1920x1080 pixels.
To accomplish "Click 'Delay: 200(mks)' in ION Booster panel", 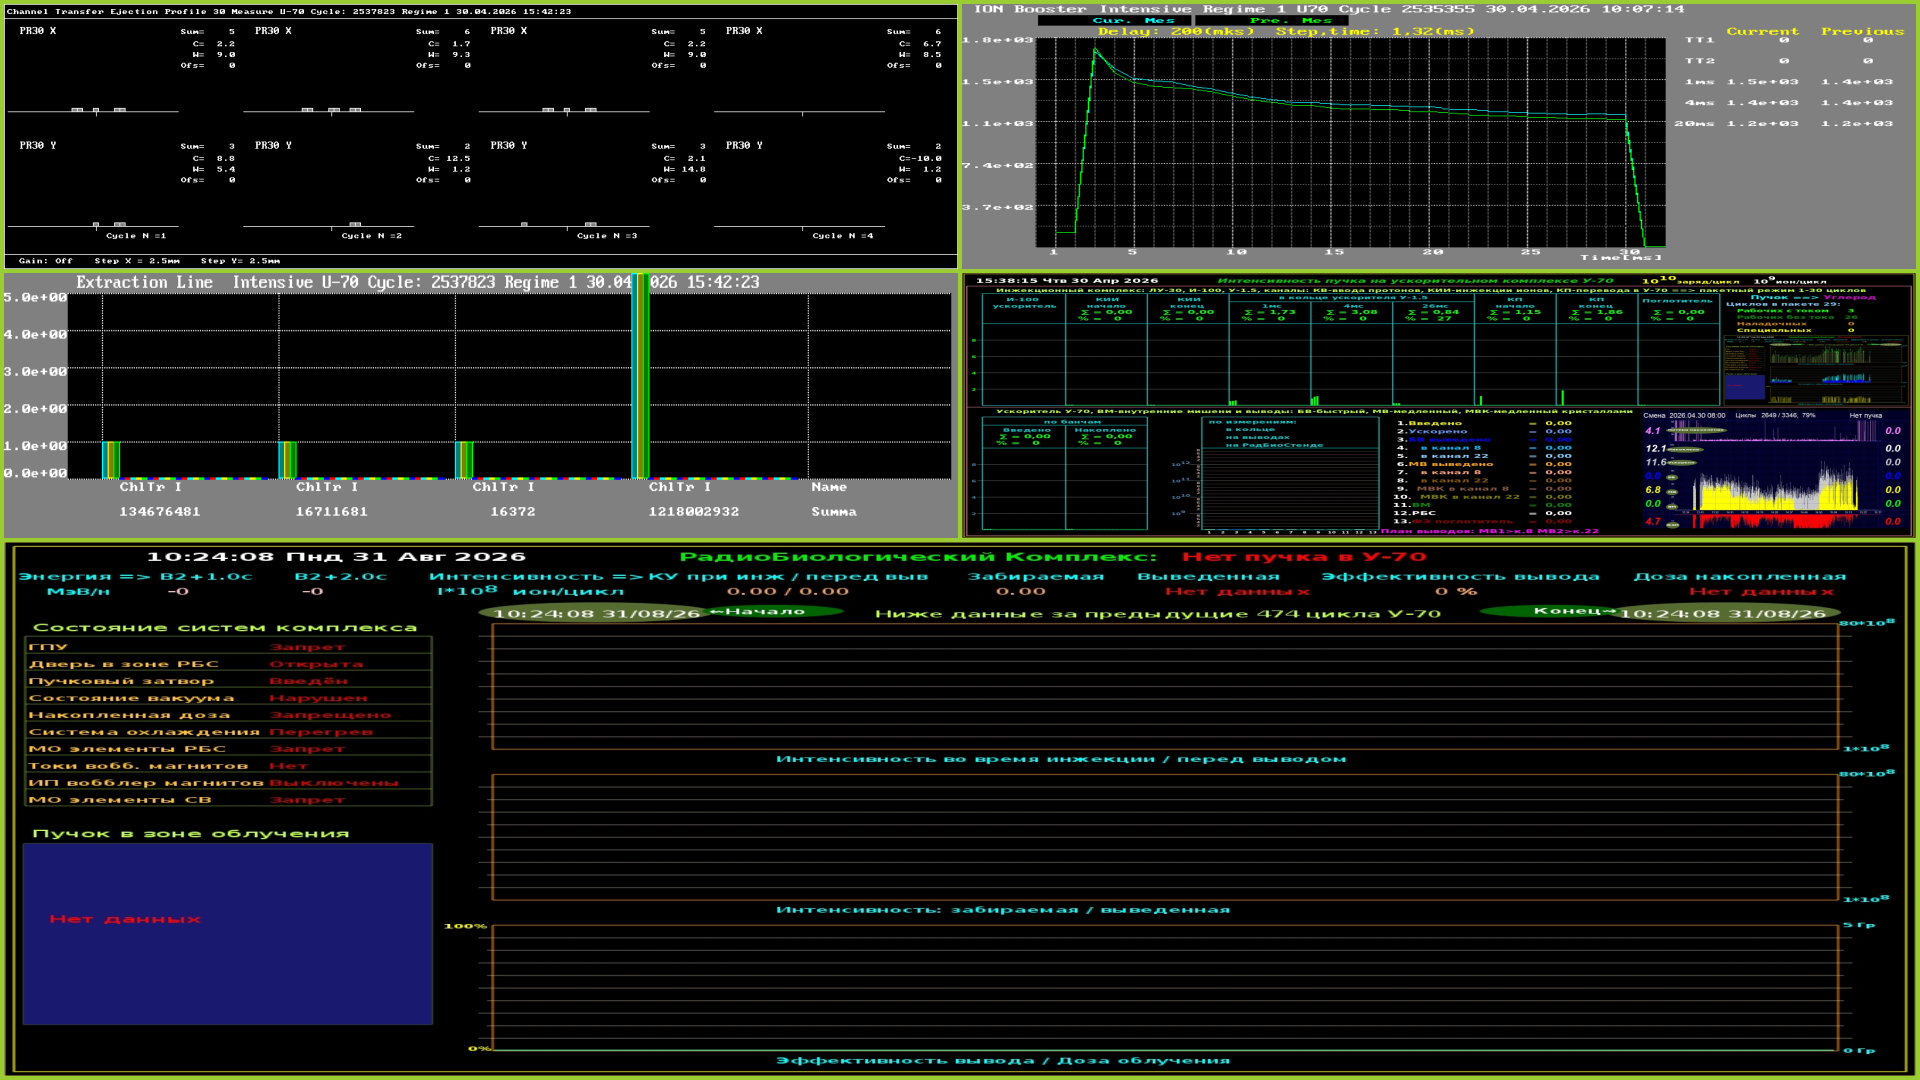I will tap(1176, 32).
